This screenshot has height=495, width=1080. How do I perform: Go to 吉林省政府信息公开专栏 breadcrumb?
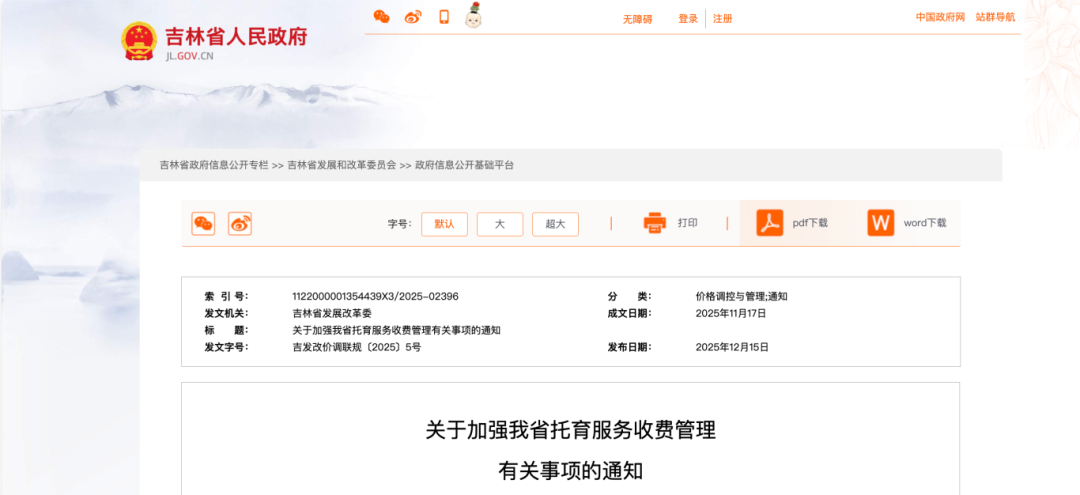pyautogui.click(x=214, y=165)
